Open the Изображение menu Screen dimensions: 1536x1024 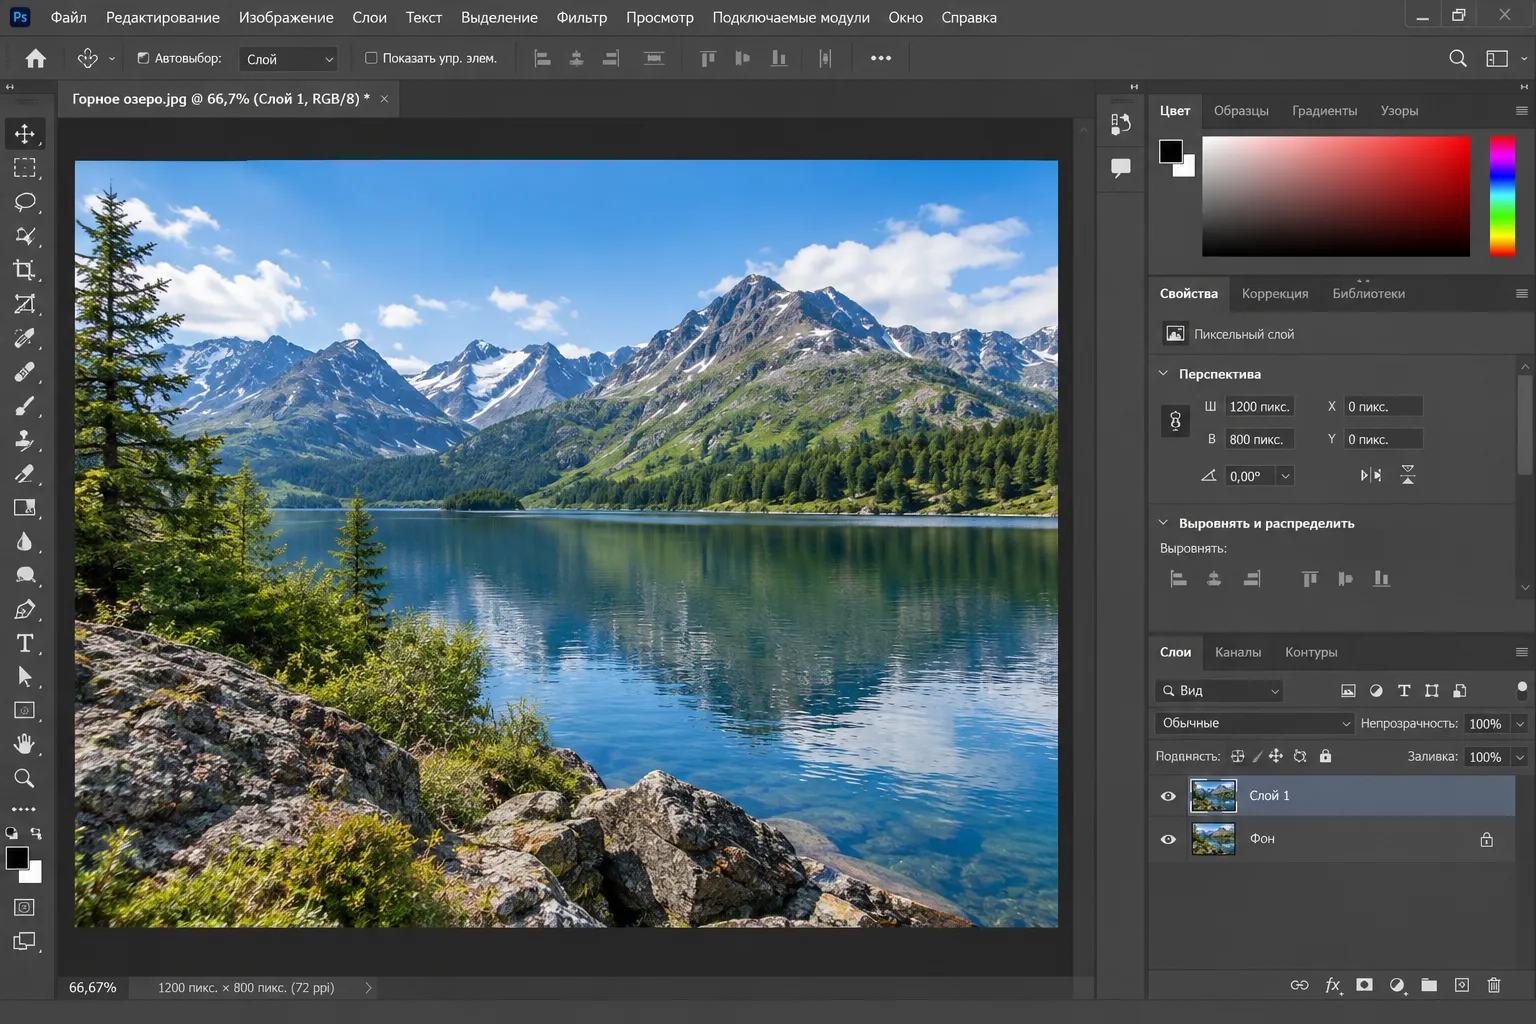tap(286, 17)
